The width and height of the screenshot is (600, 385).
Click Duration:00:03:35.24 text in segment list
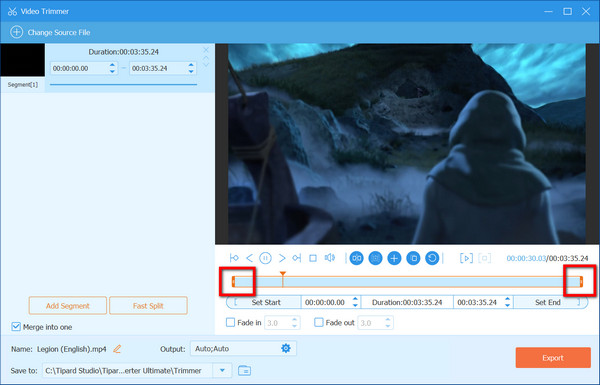click(x=124, y=52)
